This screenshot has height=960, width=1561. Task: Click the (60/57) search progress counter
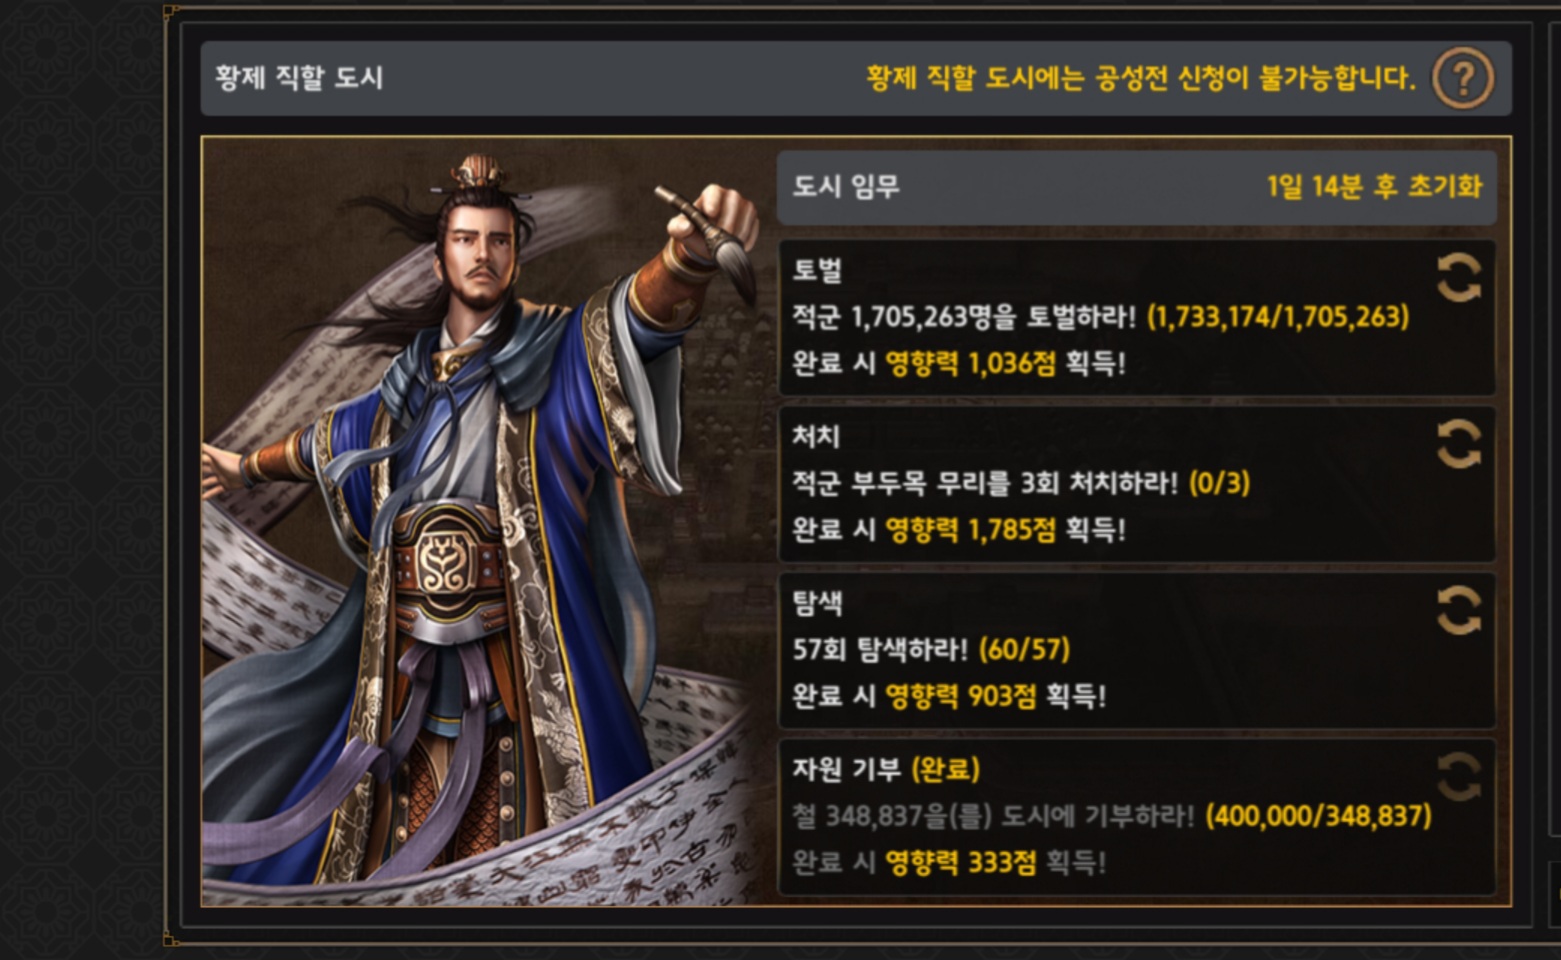click(1024, 650)
